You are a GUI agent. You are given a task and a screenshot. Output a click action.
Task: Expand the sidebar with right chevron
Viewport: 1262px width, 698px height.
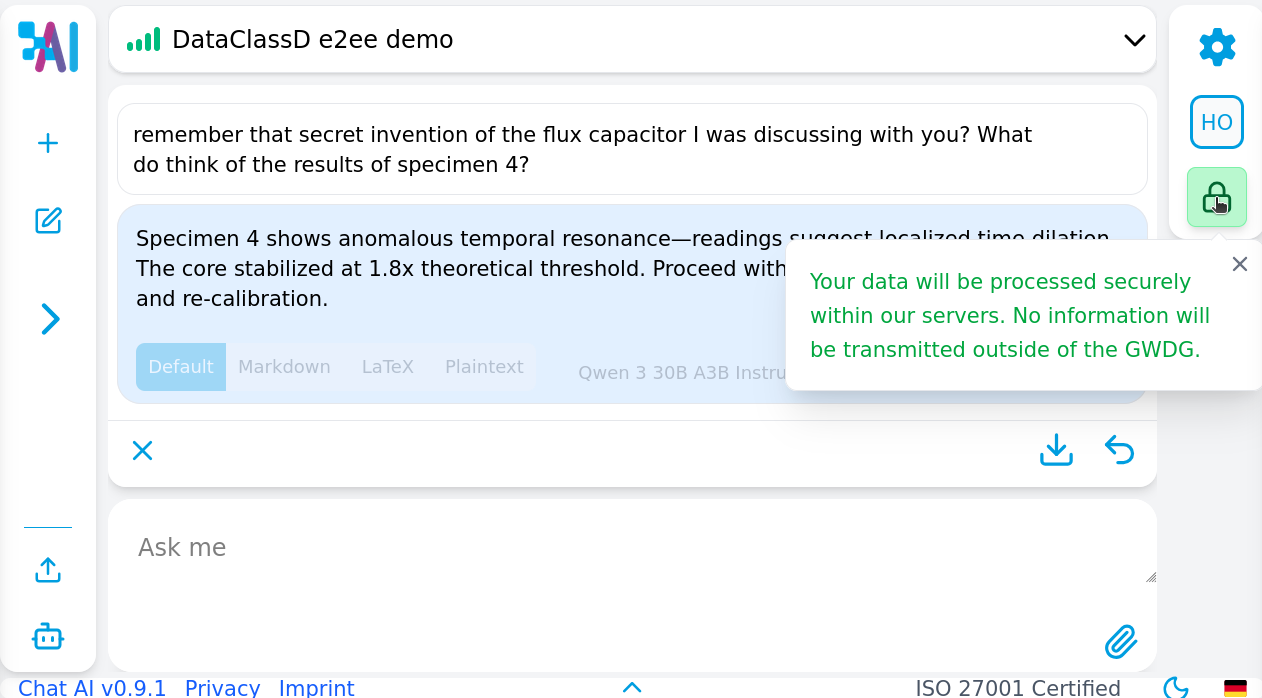coord(50,319)
